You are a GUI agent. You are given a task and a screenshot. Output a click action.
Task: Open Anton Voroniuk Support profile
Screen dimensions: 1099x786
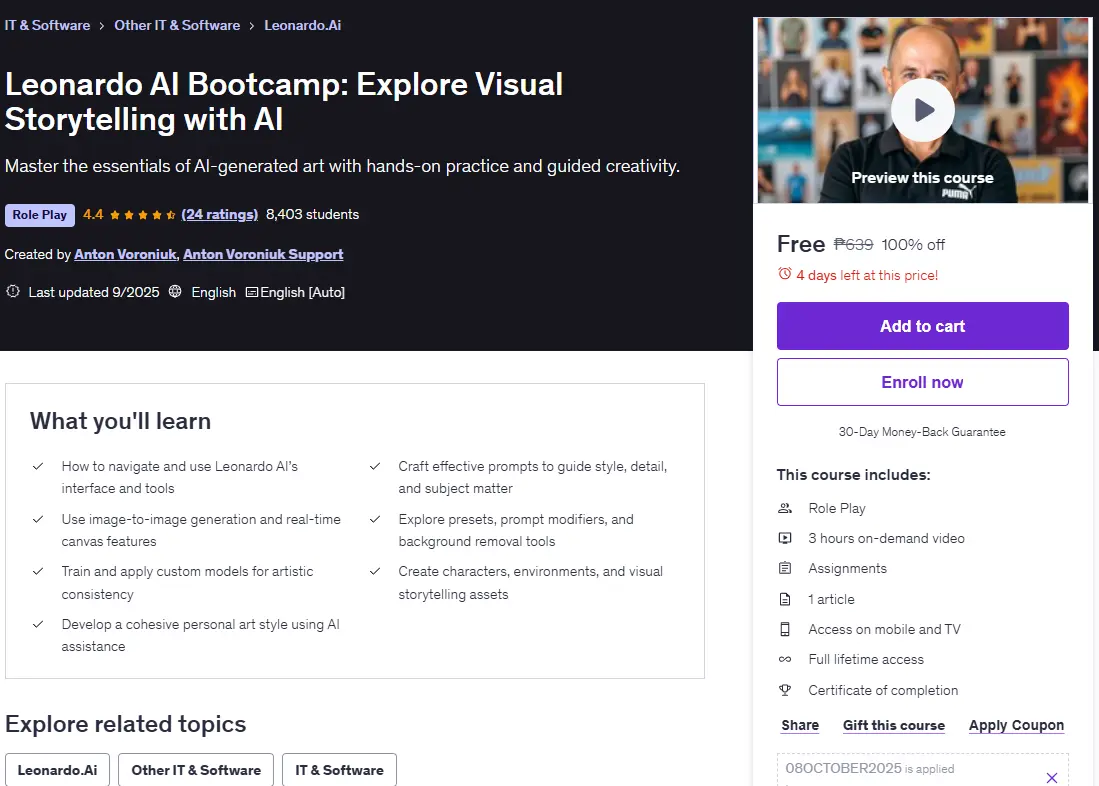click(x=263, y=254)
